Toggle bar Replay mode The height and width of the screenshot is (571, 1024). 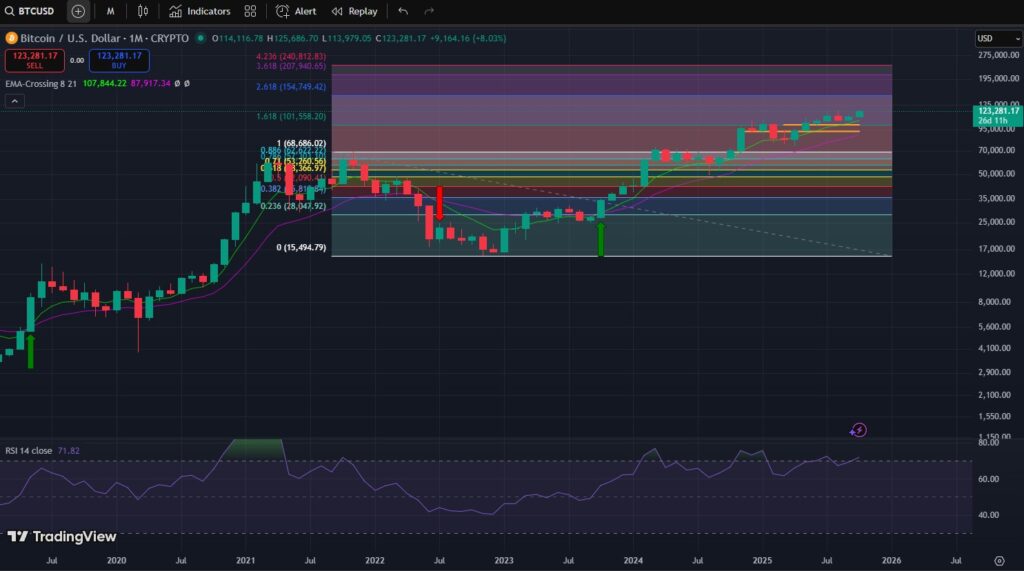(355, 11)
